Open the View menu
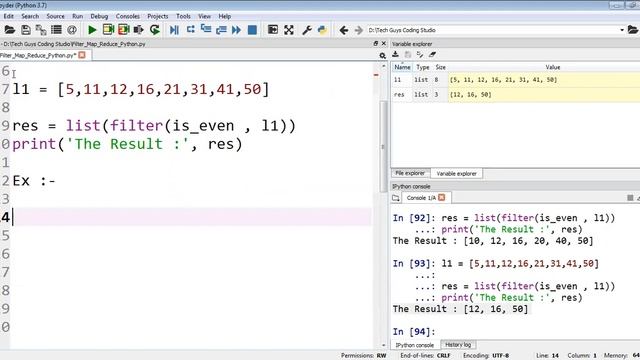This screenshot has height=360, width=640. tap(204, 16)
